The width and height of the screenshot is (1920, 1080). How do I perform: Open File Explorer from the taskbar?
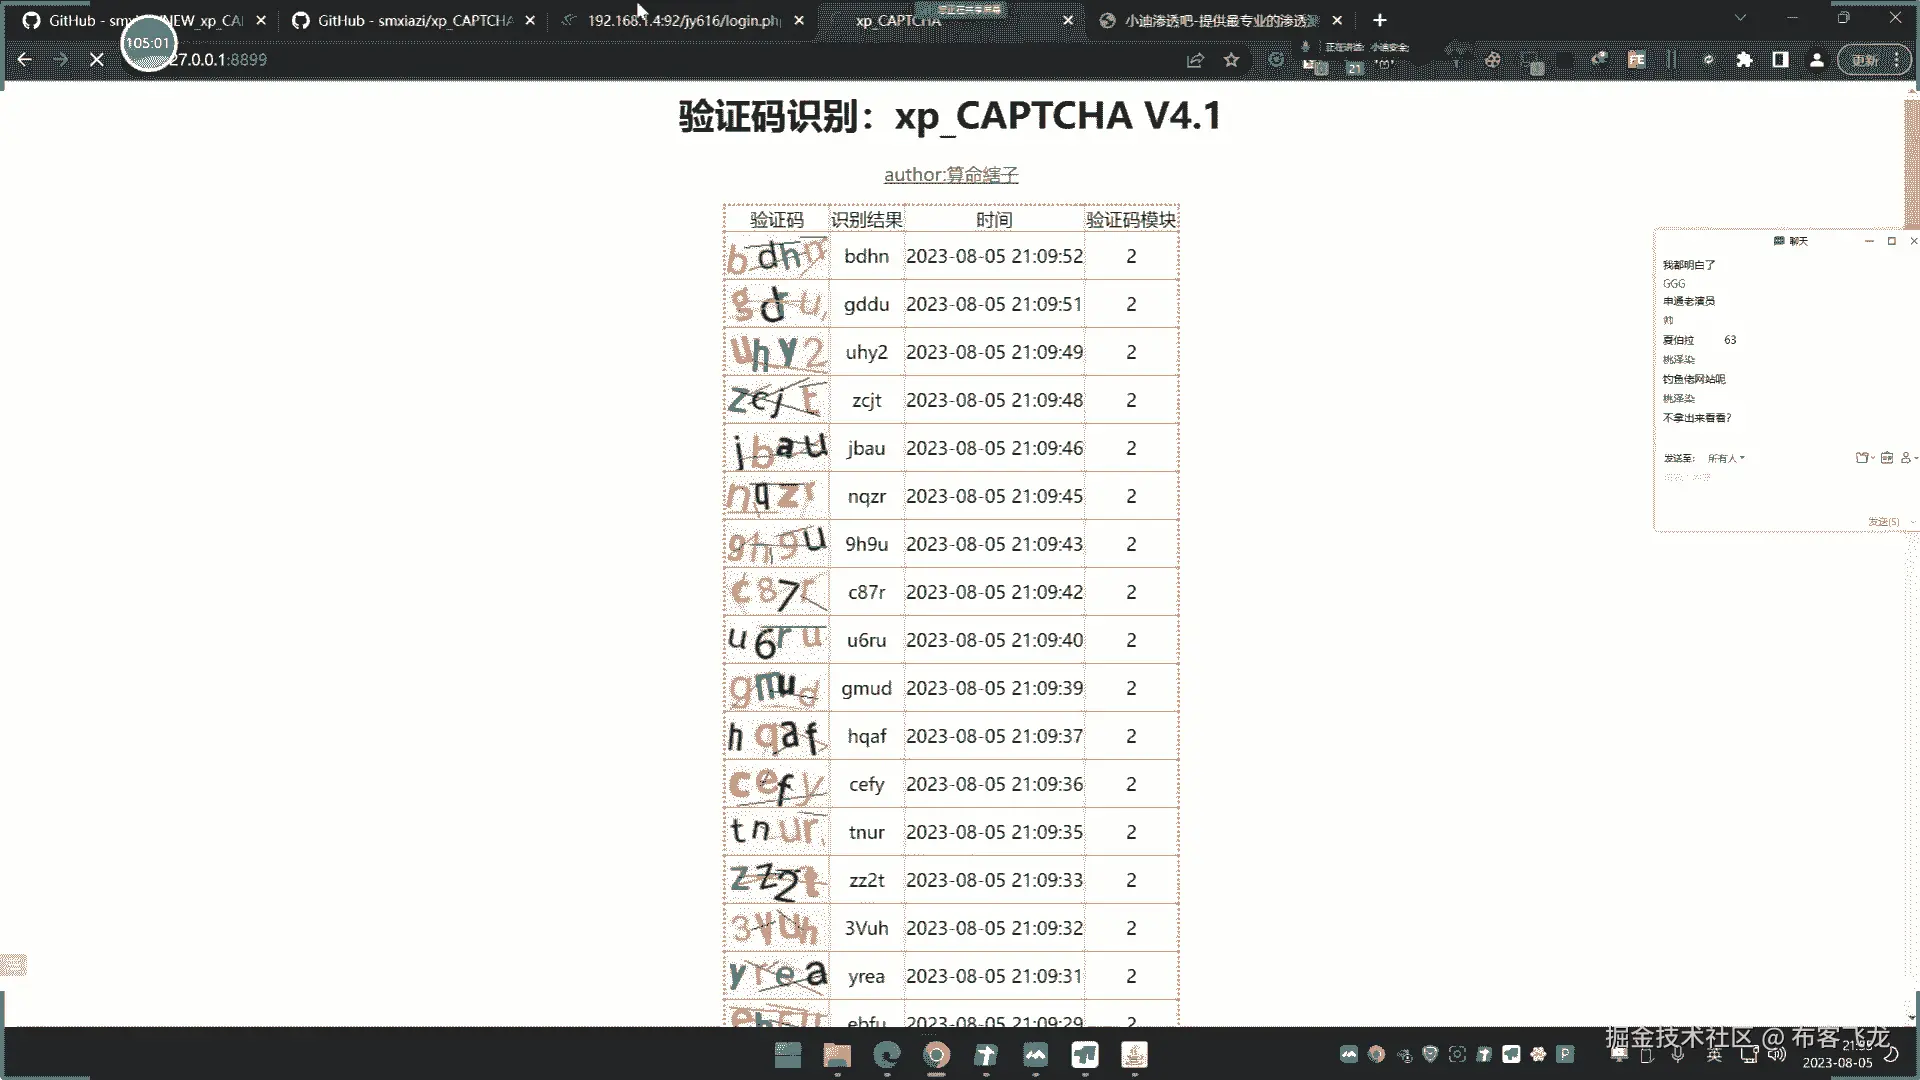click(837, 1055)
